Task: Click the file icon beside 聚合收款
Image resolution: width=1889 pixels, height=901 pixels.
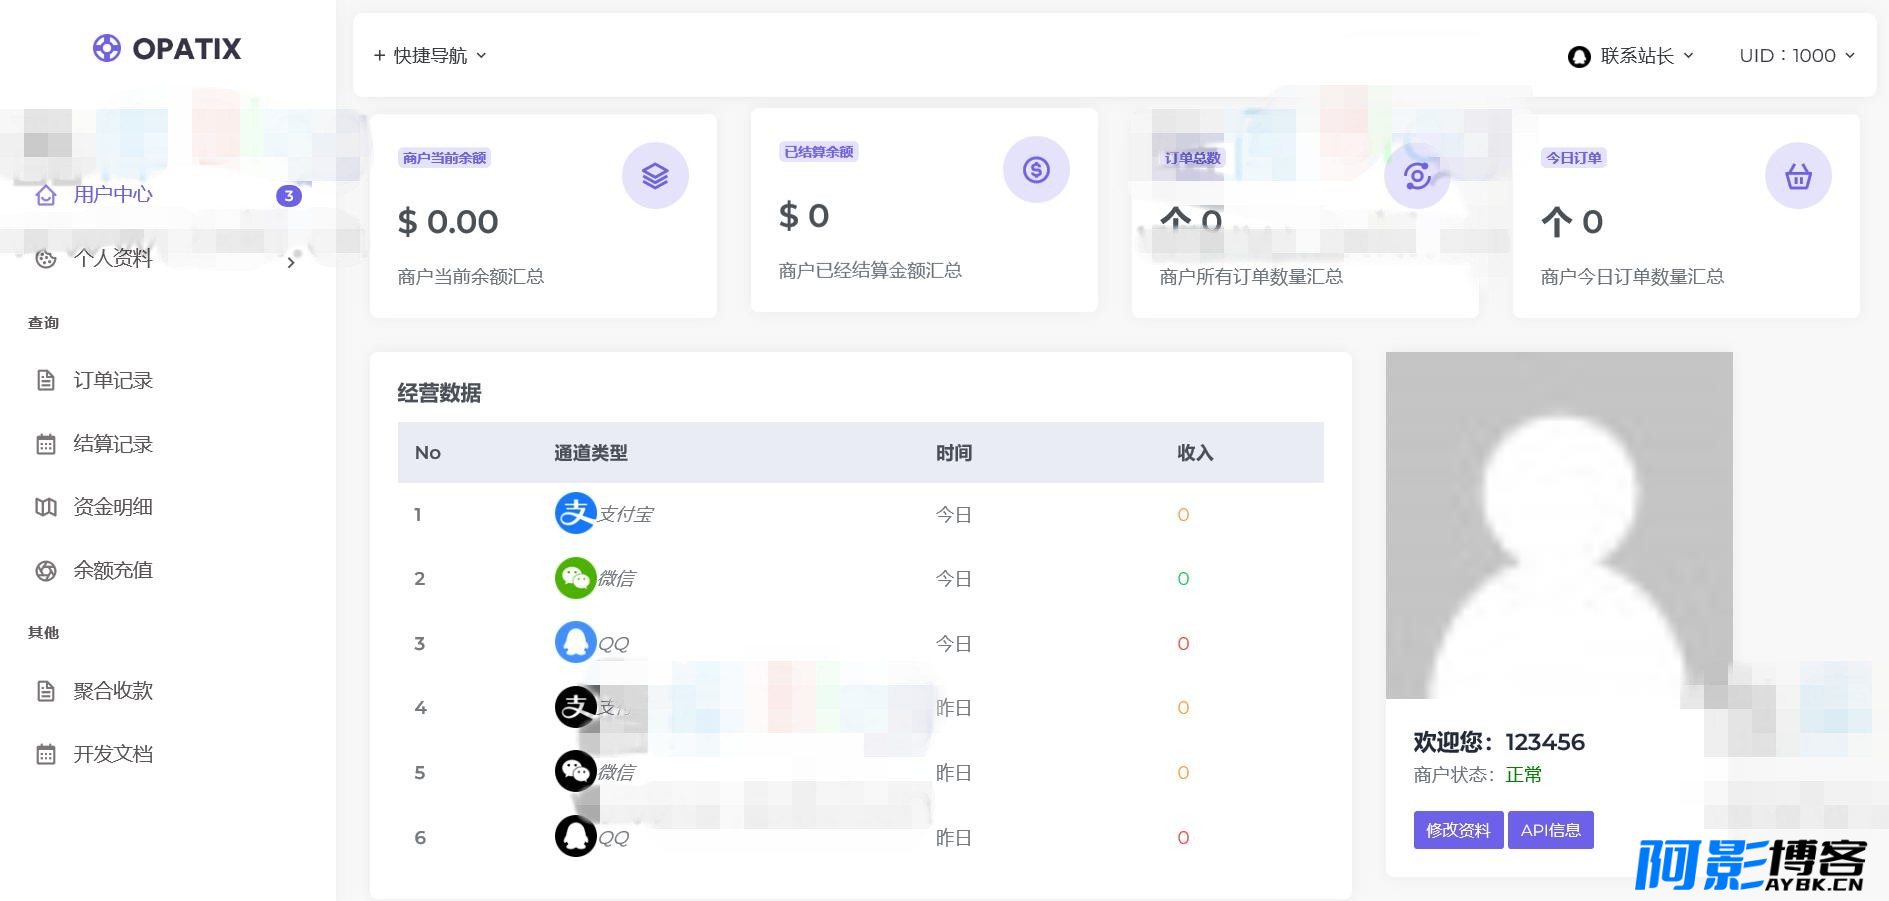Action: click(46, 691)
